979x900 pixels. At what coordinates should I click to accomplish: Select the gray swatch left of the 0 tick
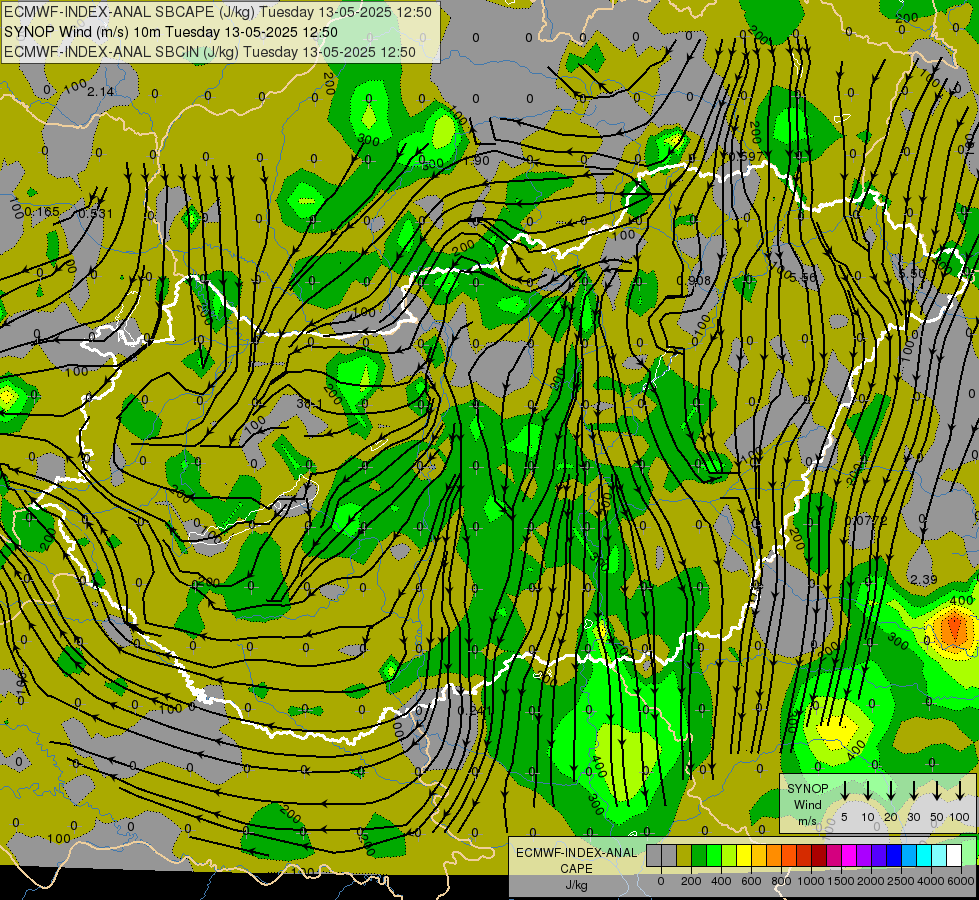[654, 855]
